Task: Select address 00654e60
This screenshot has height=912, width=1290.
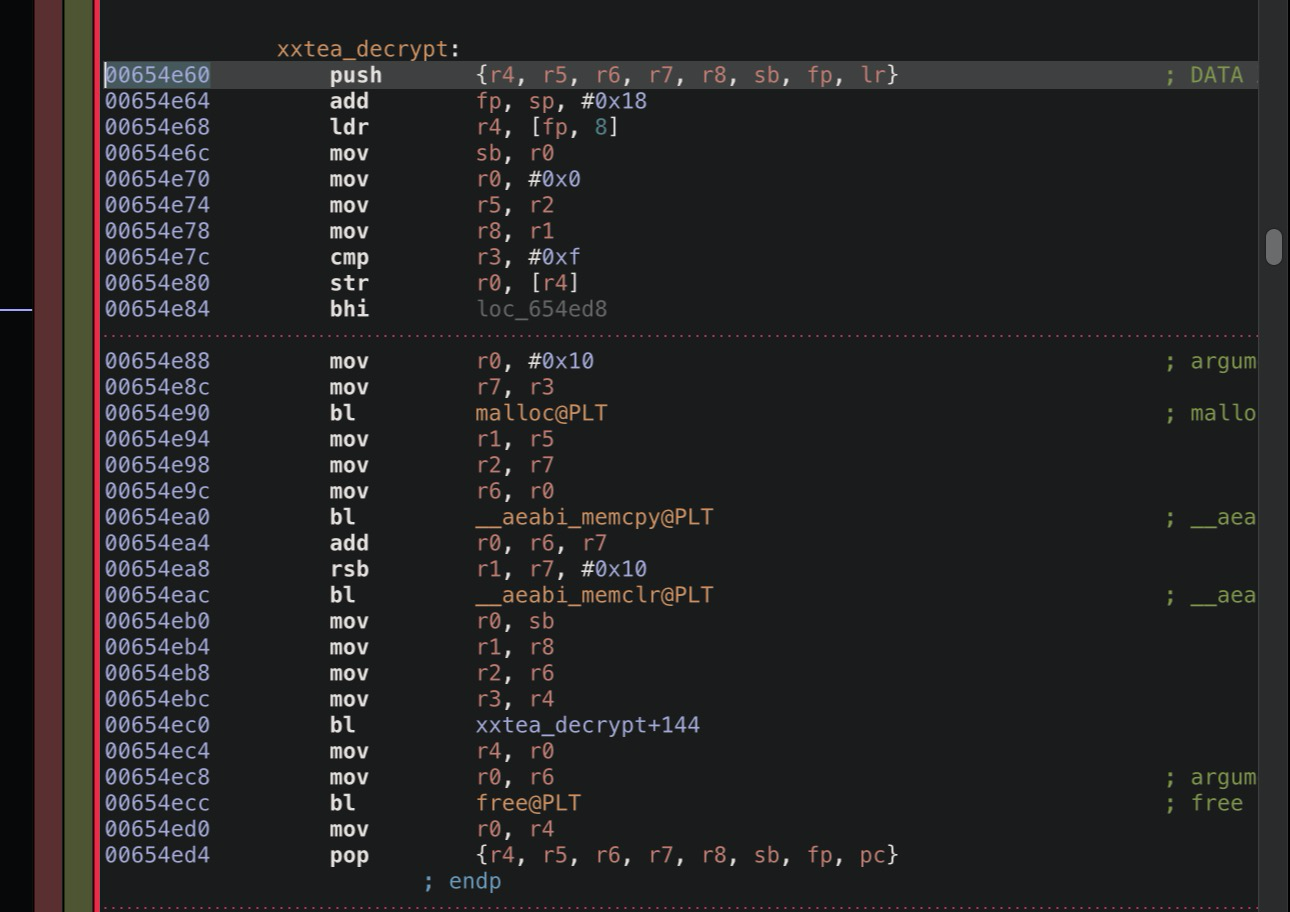Action: [x=158, y=75]
